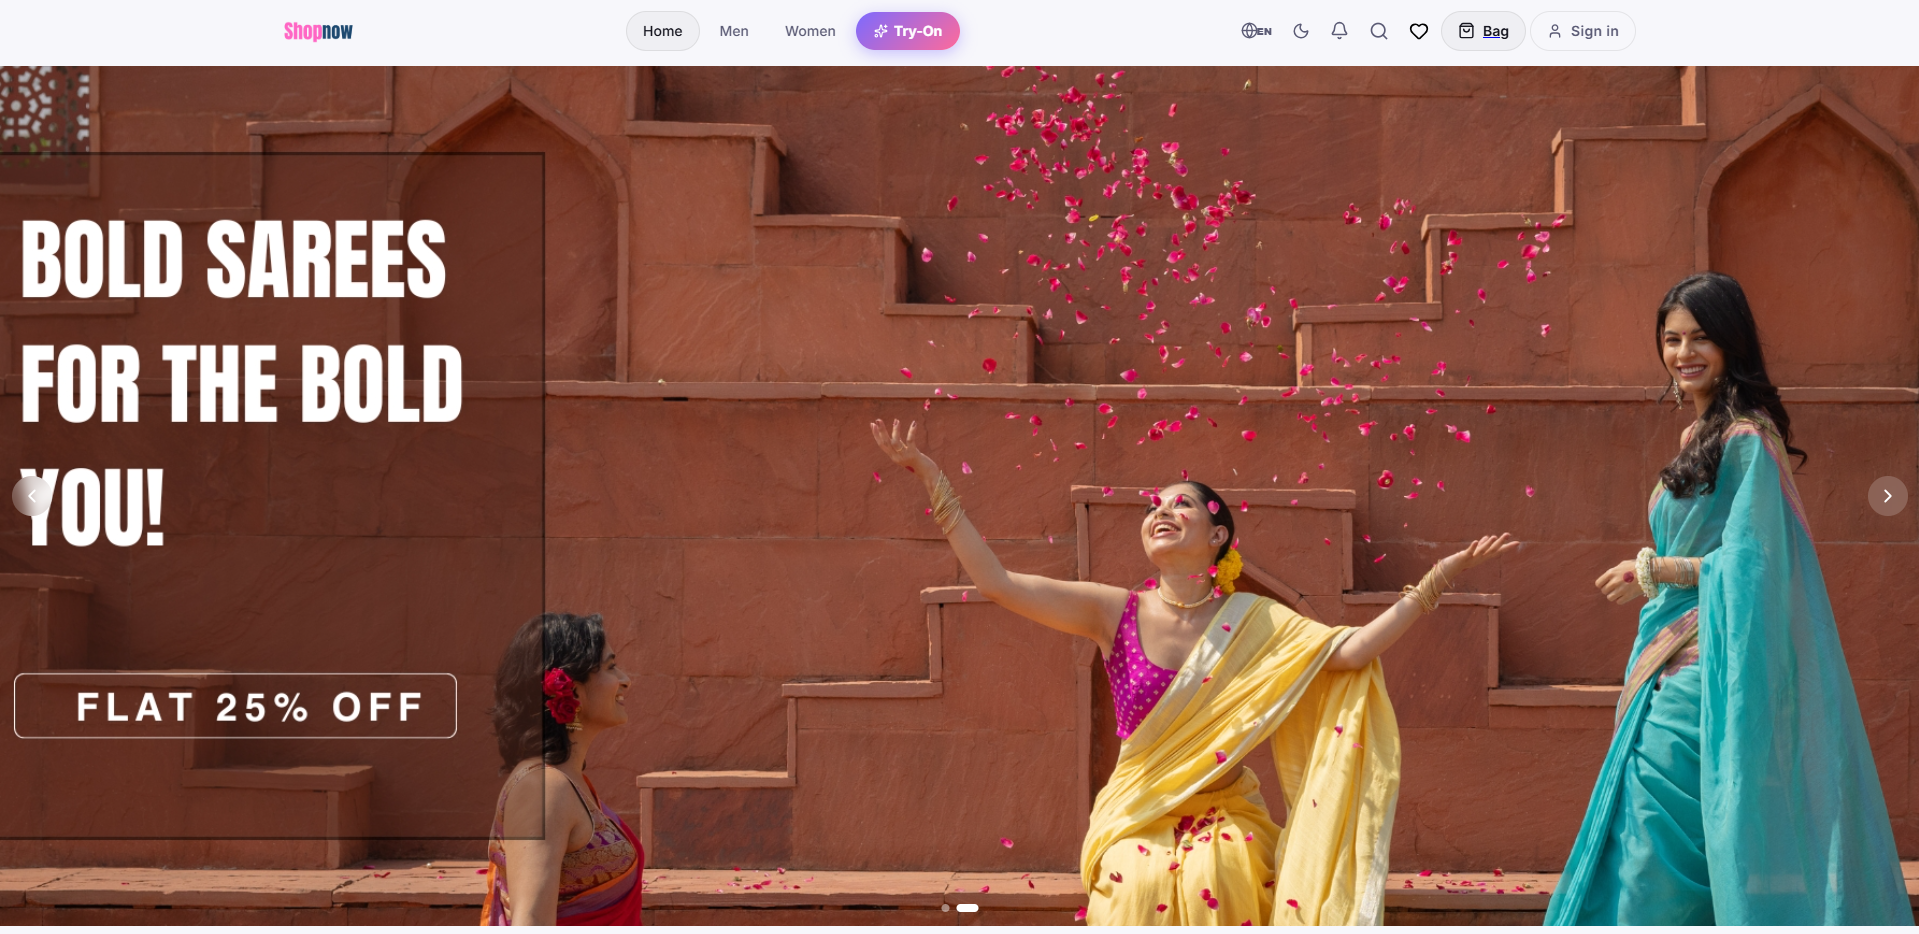Click the bag icon inside Bag button

[1466, 31]
